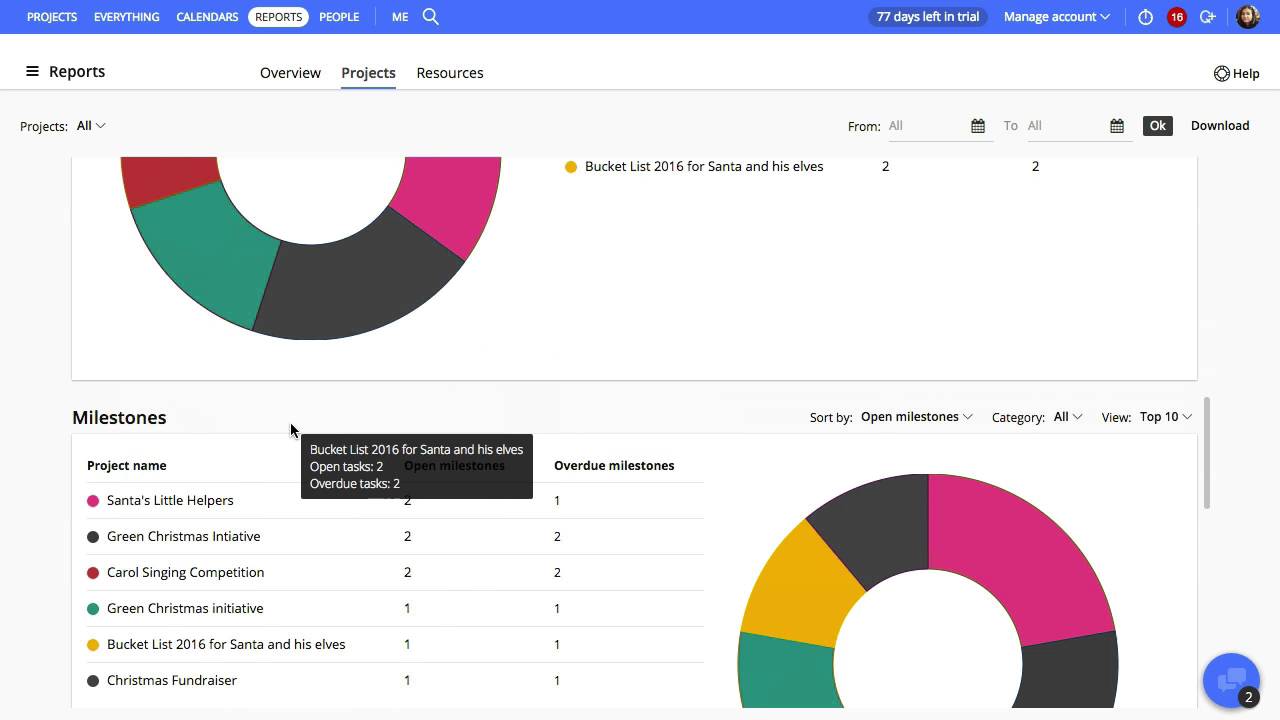The width and height of the screenshot is (1280, 720).
Task: Click the red dot for Carol Singing Competition
Action: pos(93,573)
